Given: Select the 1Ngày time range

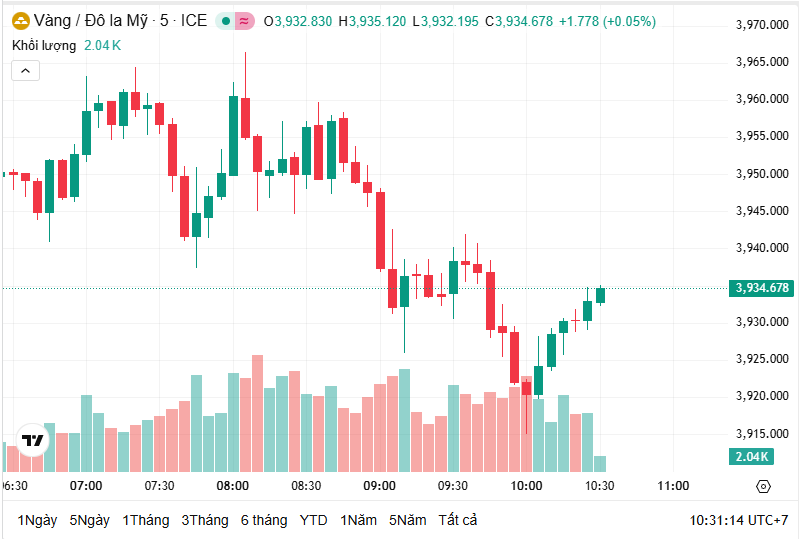Looking at the screenshot, I should 37,520.
